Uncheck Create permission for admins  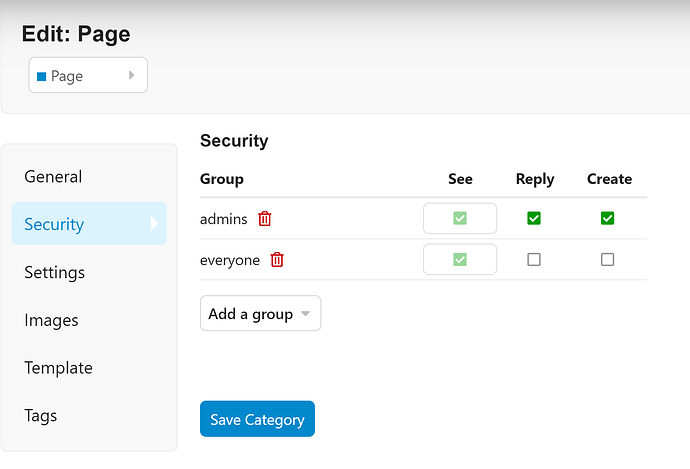pos(607,218)
